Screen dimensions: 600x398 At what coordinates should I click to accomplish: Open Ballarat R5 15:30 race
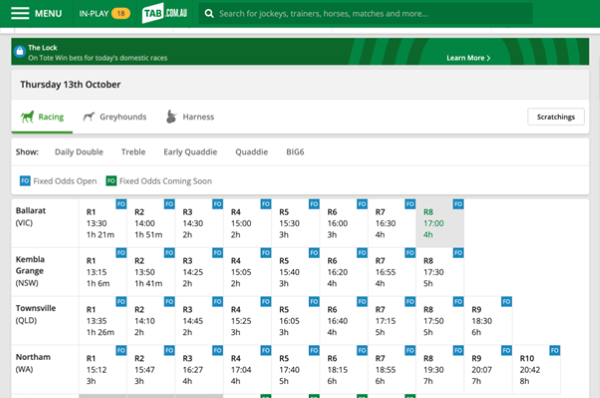(296, 223)
